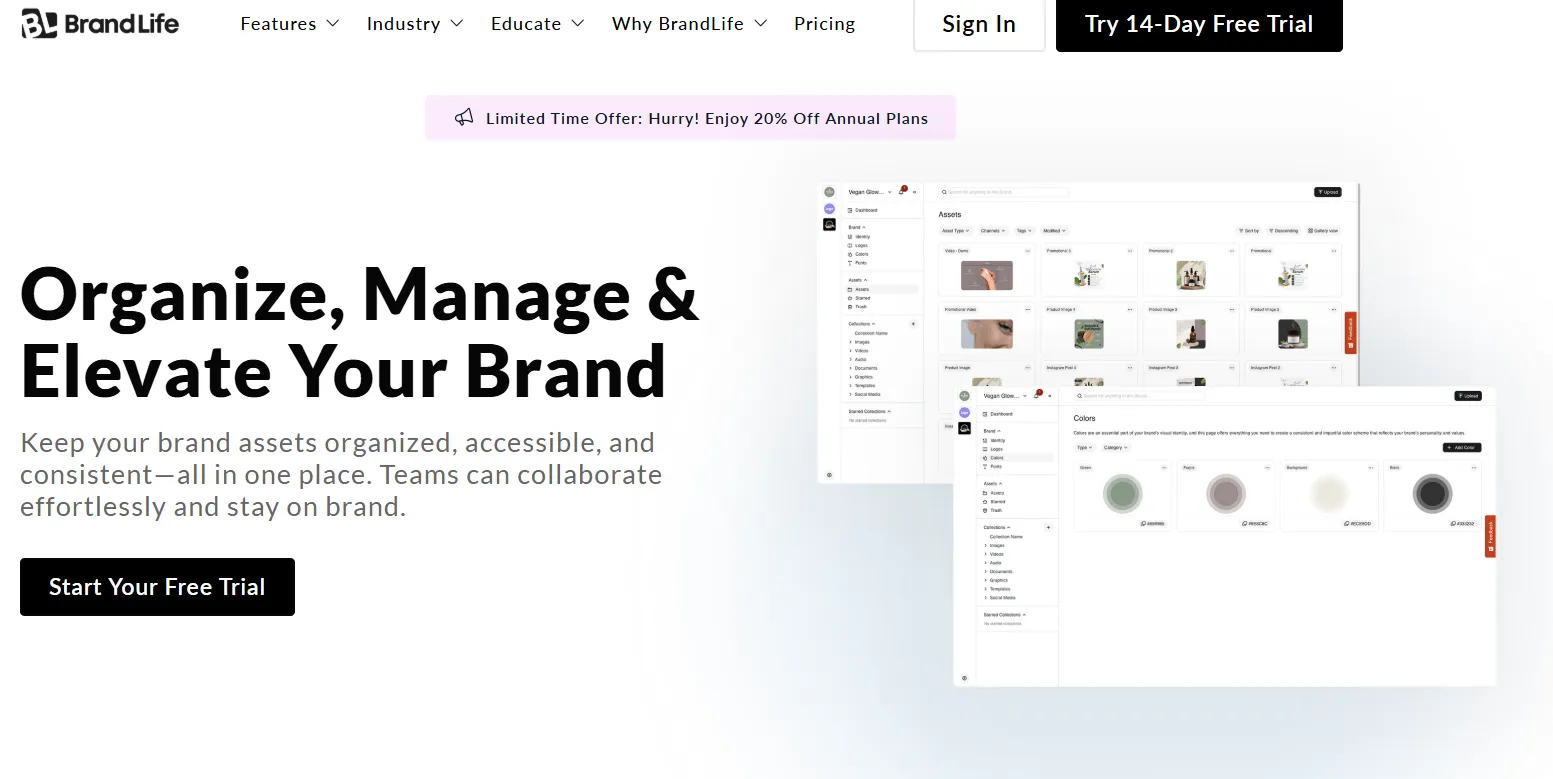The width and height of the screenshot is (1553, 779).
Task: Collapse the Collections section in the sidebar
Action: [873, 324]
